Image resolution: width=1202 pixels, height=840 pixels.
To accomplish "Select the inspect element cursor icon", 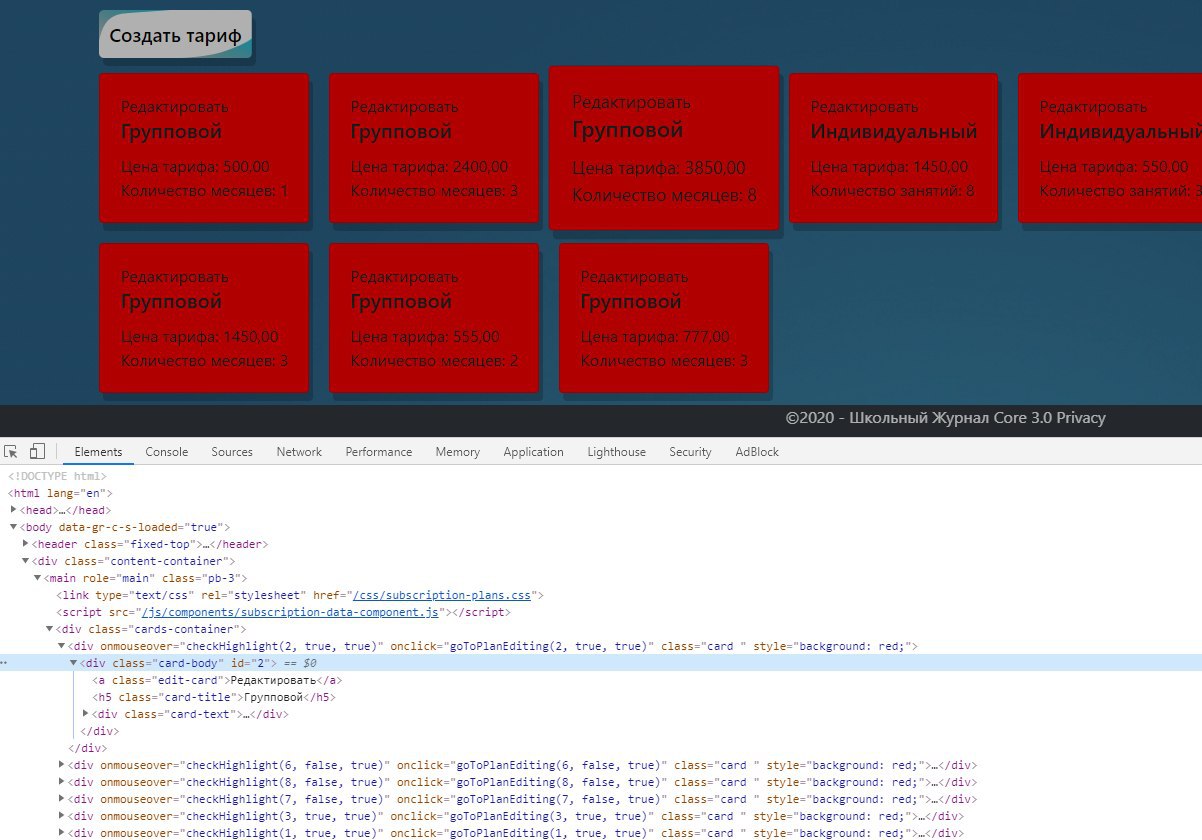I will coord(12,452).
